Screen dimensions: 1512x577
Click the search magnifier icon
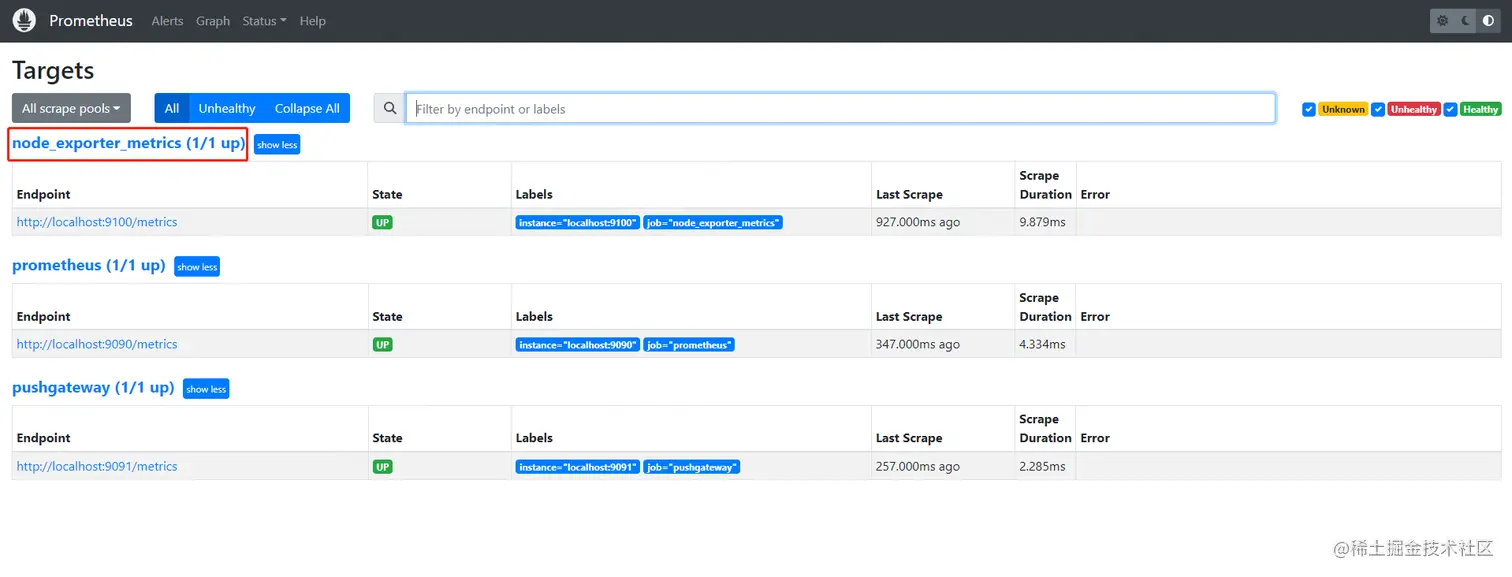point(389,108)
